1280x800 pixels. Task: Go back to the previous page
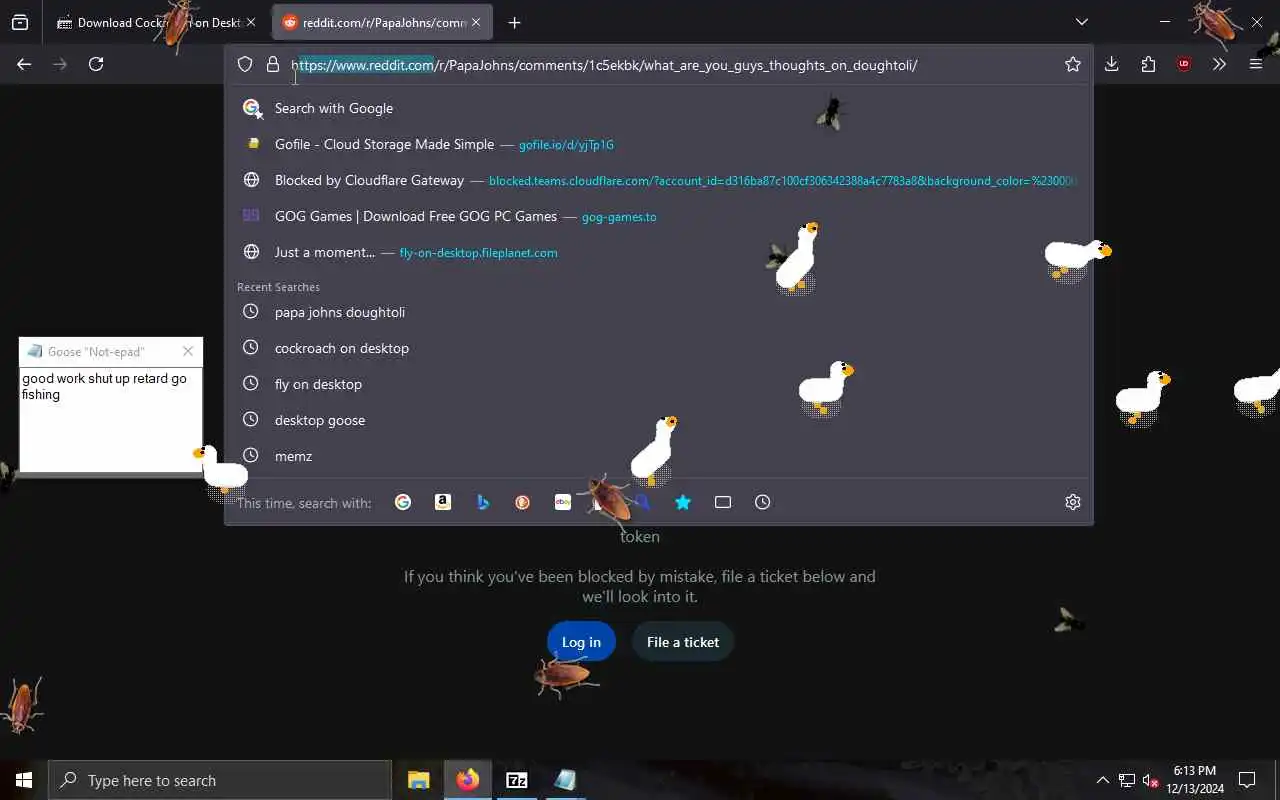24,64
